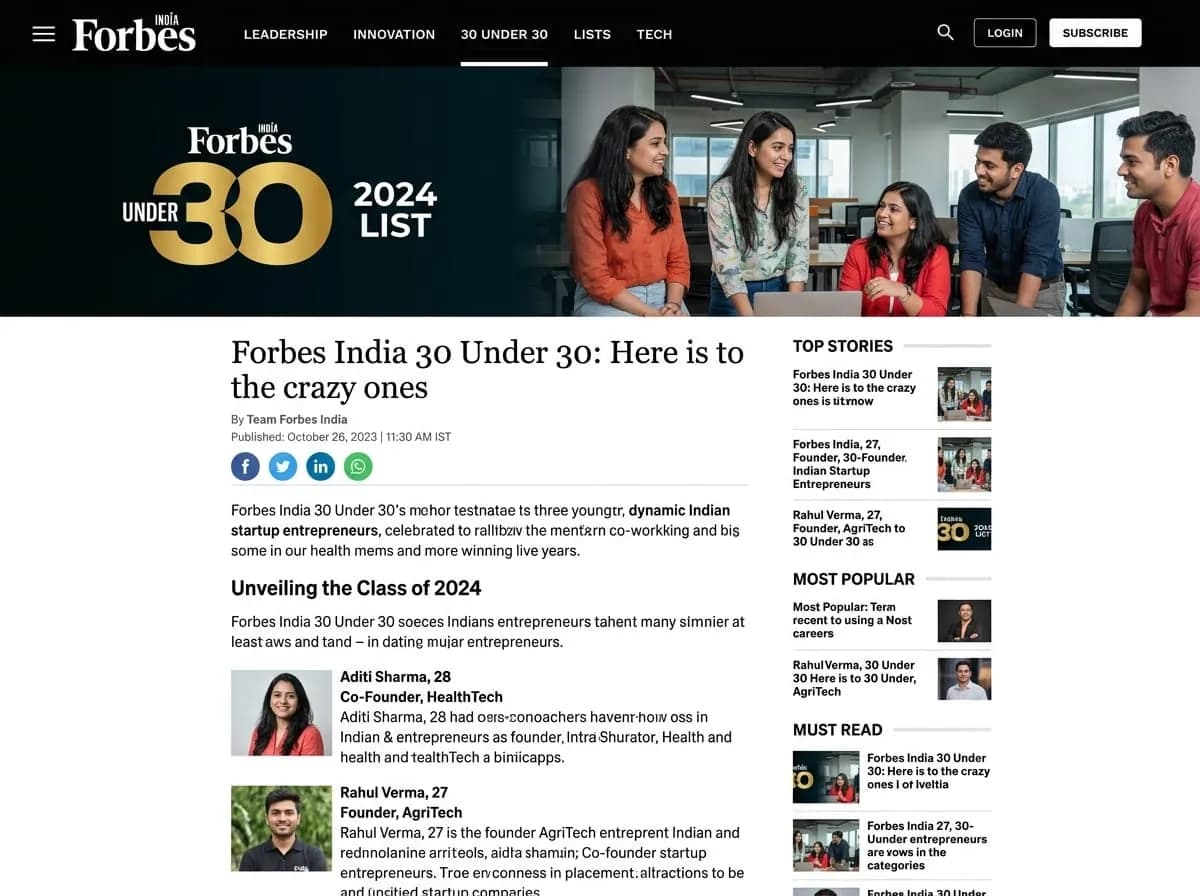Click the 'Unveiling the Class of 2024' heading
The height and width of the screenshot is (896, 1200).
(356, 588)
